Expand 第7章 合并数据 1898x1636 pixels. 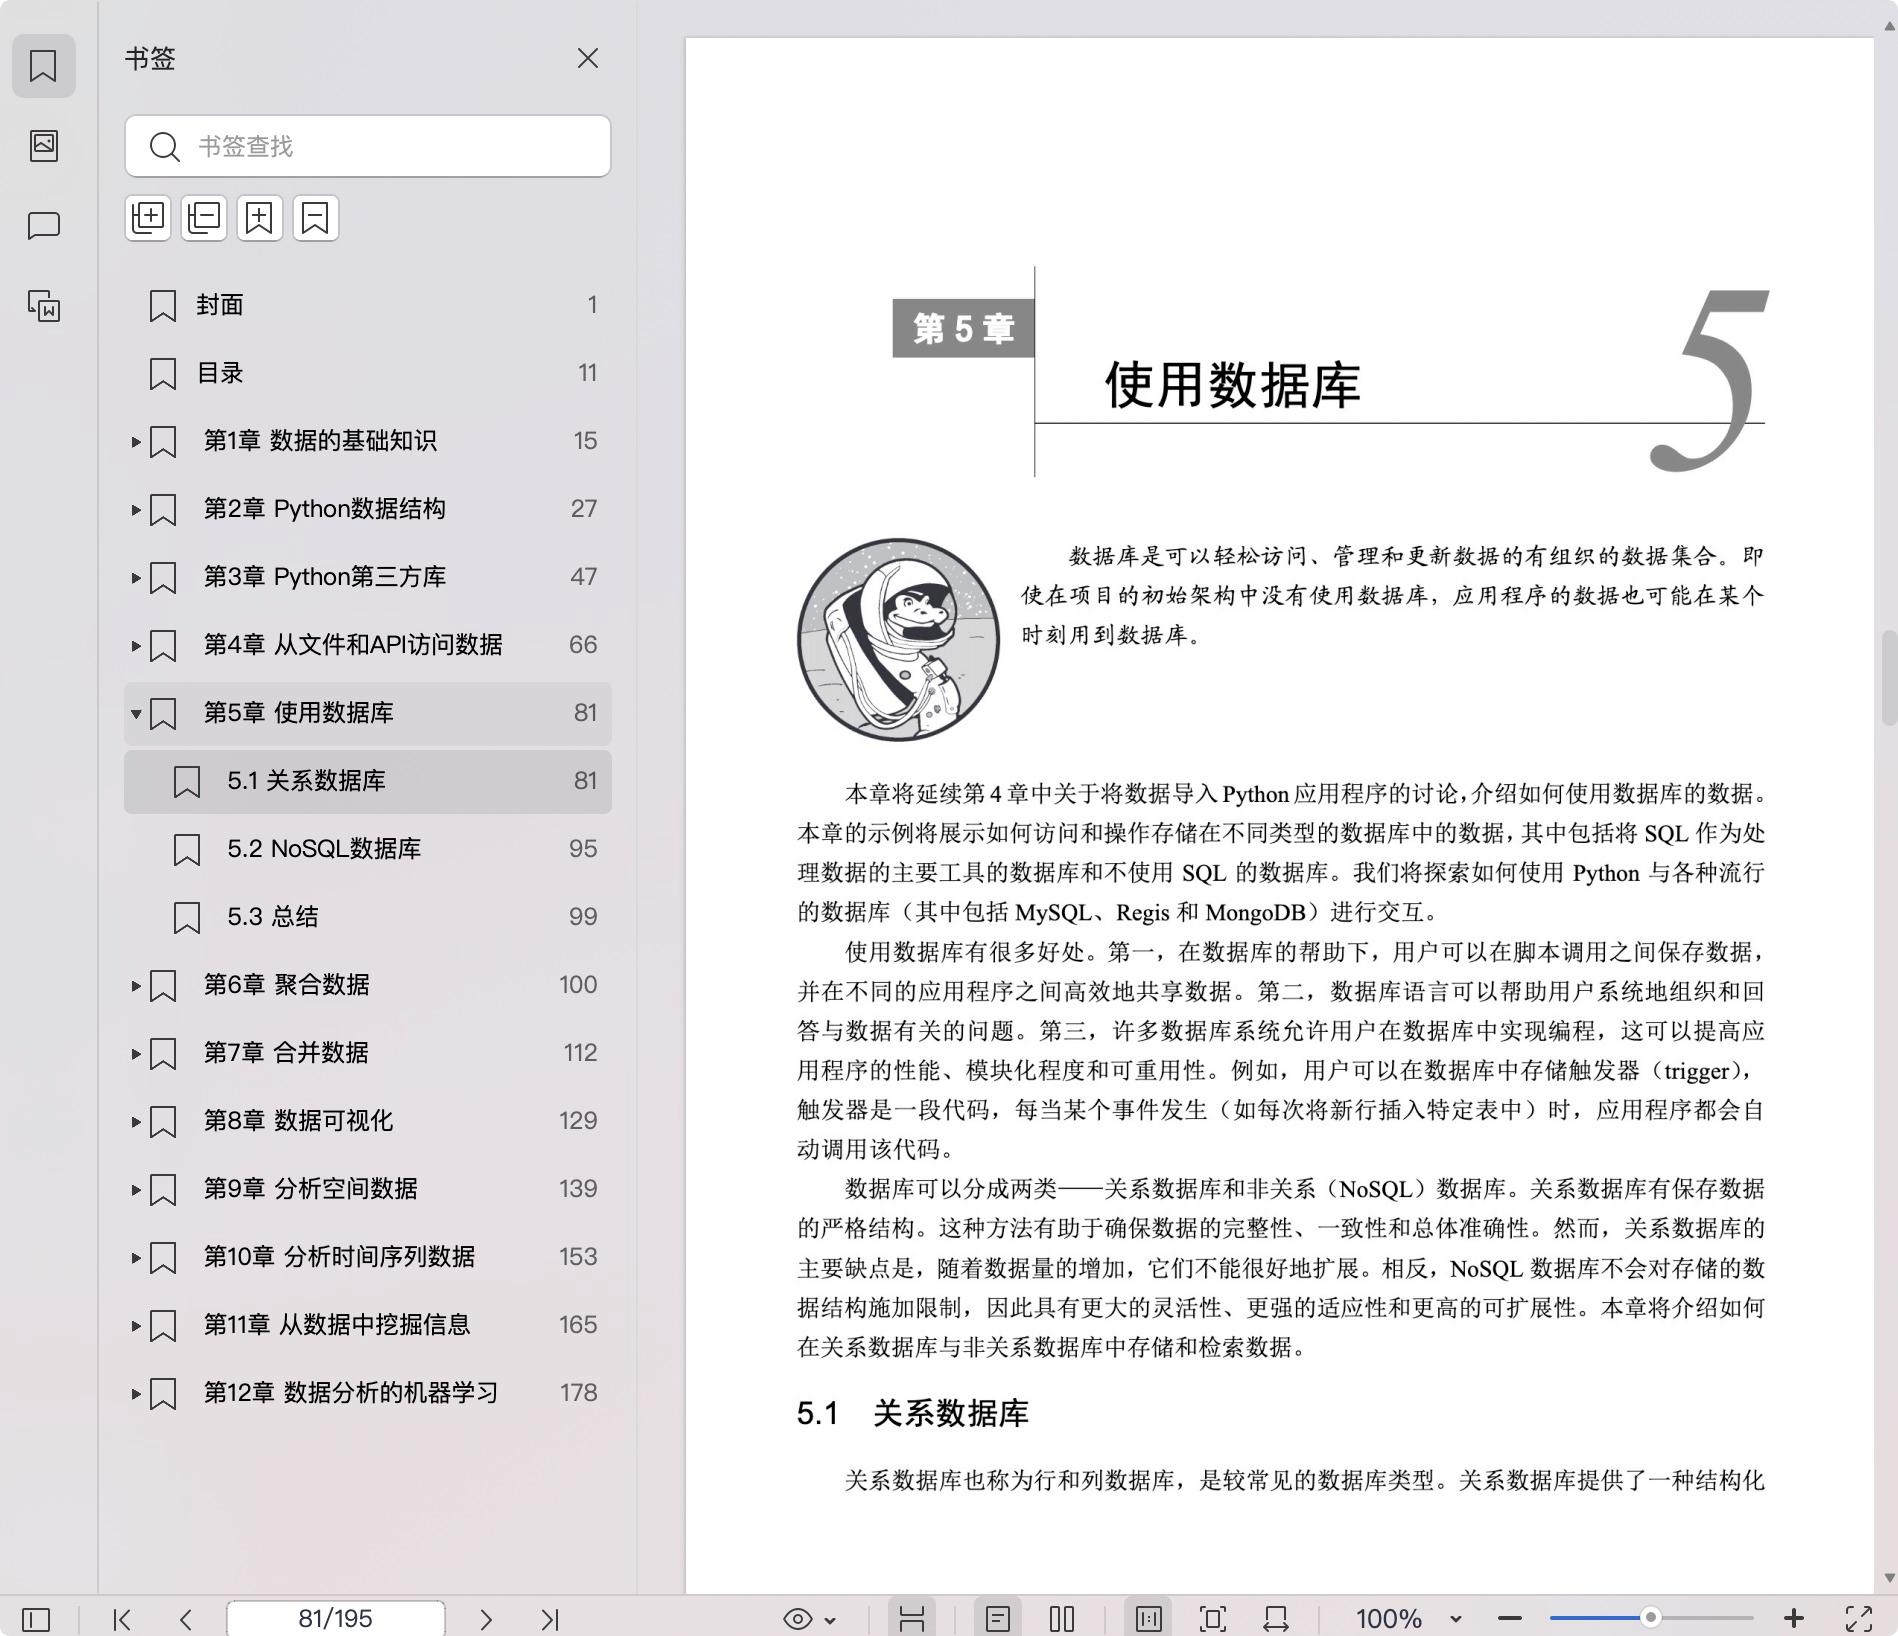pos(136,1054)
